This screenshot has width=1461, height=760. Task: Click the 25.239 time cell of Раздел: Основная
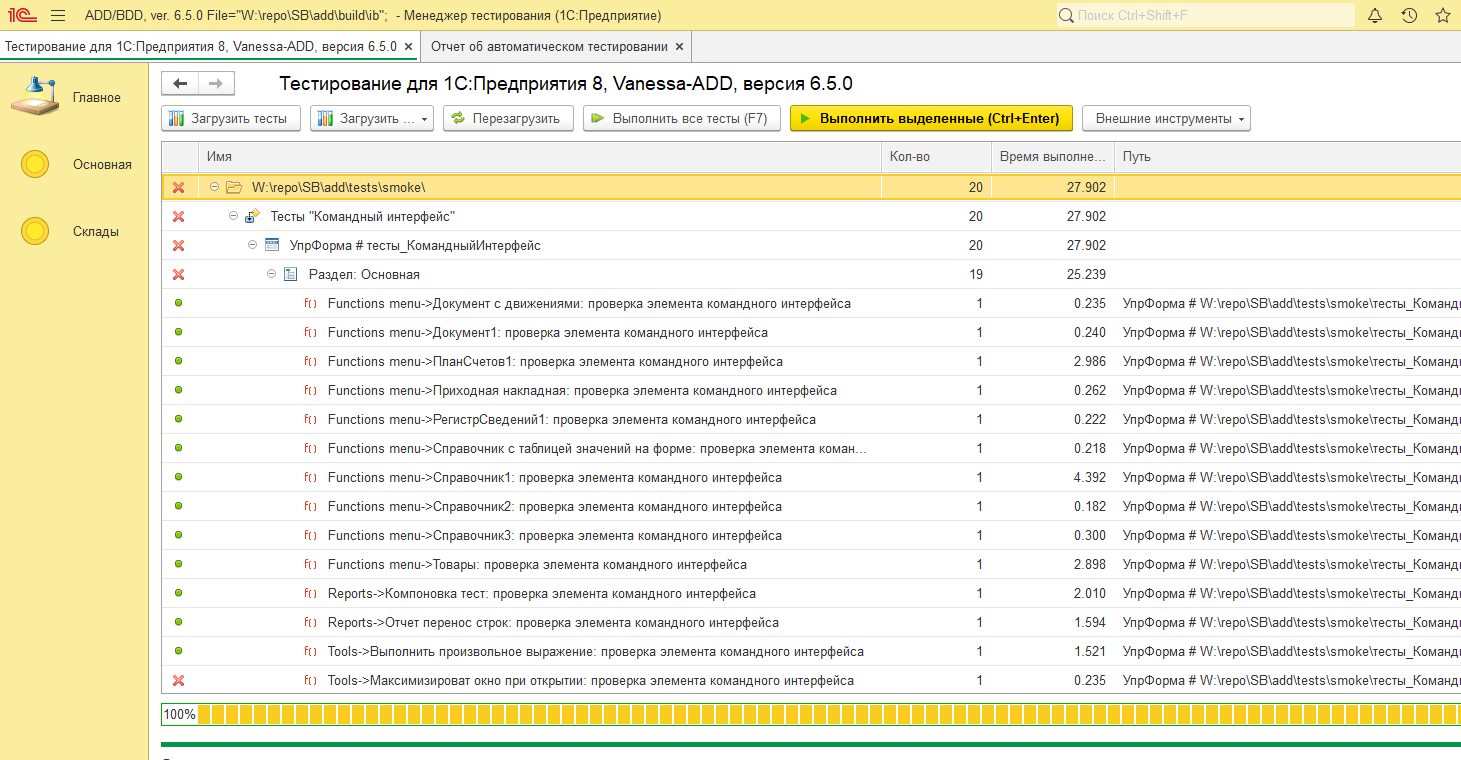click(1053, 274)
